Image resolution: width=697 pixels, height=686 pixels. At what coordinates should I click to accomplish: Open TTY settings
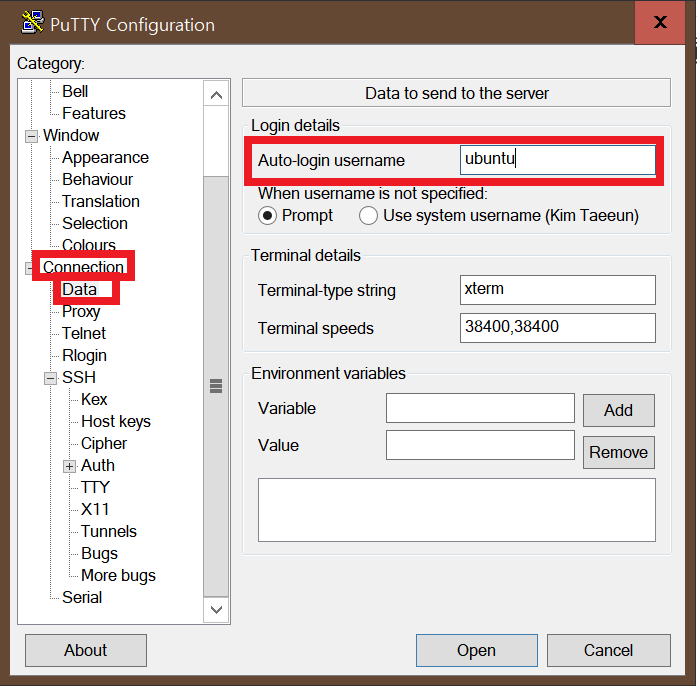click(95, 488)
